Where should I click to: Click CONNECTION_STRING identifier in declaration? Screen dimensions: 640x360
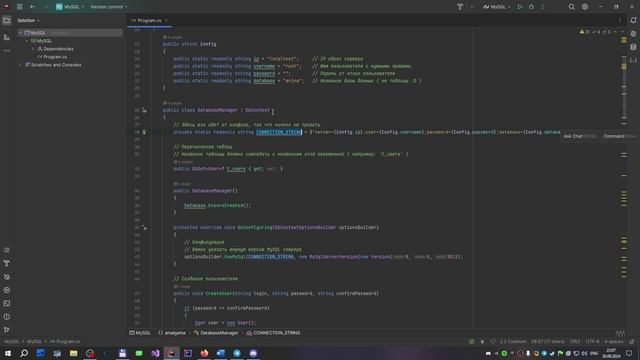(279, 132)
